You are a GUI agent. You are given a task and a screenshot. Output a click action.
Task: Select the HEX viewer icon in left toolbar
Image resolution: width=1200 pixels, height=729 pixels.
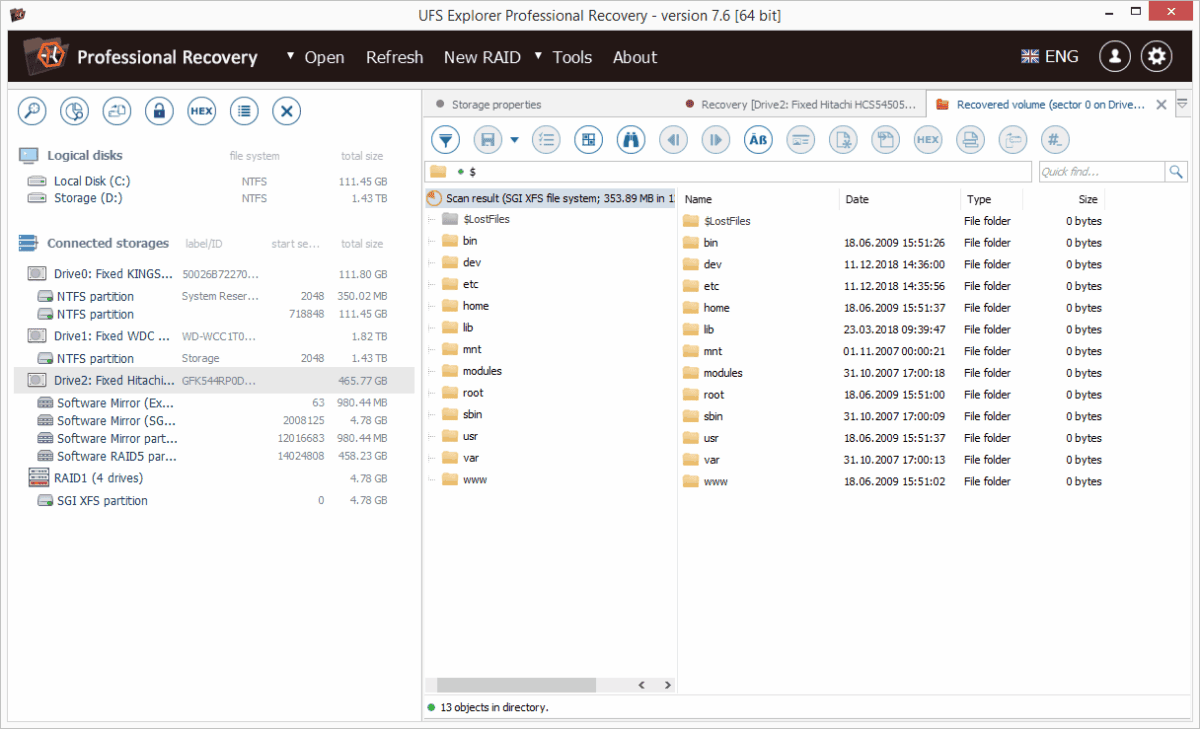(x=201, y=110)
